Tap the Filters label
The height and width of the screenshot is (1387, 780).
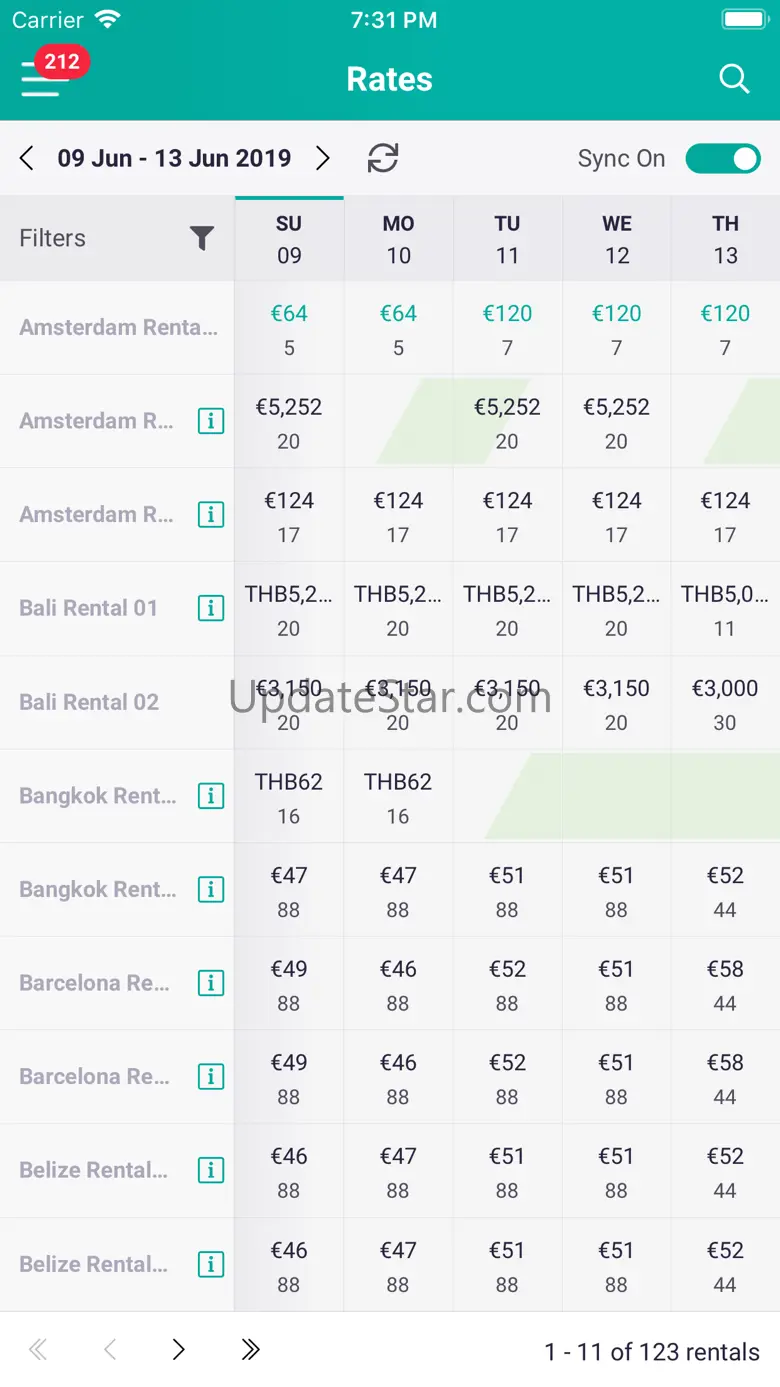53,238
